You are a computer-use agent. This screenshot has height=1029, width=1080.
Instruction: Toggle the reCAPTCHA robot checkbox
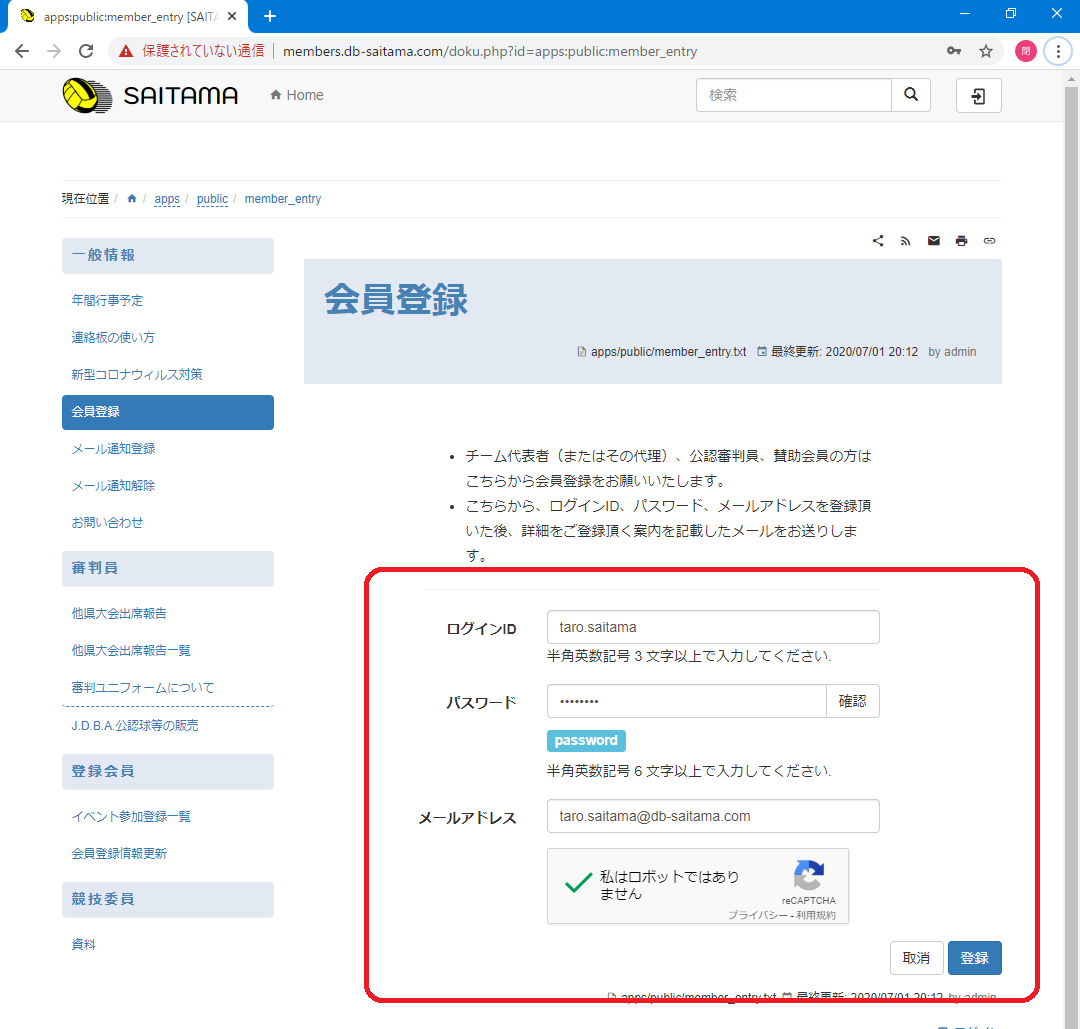[x=578, y=884]
